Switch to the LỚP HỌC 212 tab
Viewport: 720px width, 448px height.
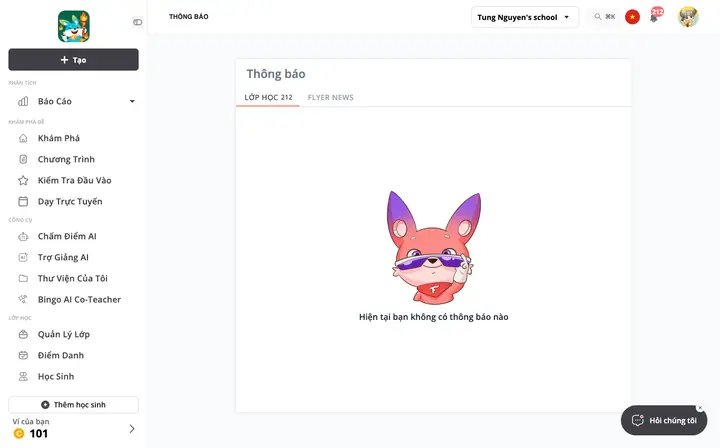[268, 97]
